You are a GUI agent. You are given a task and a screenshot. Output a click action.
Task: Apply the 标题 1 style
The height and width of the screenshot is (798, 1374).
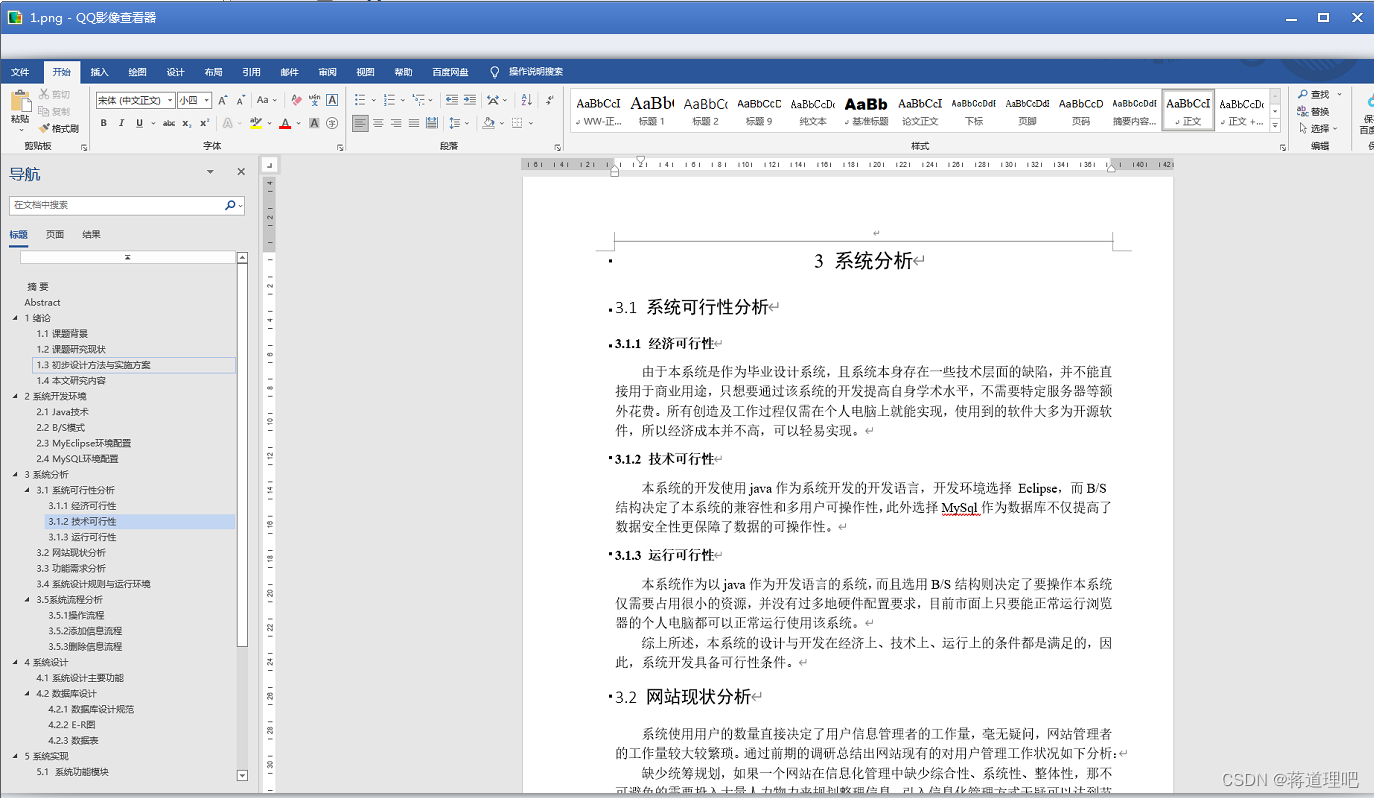[x=652, y=109]
